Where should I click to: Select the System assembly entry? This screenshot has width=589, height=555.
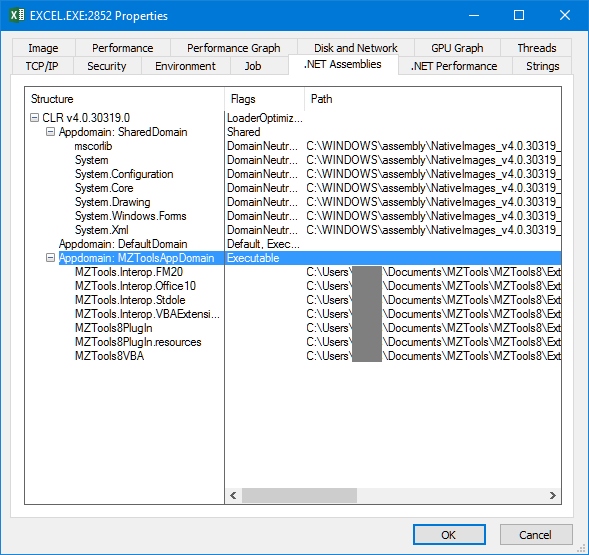click(91, 160)
